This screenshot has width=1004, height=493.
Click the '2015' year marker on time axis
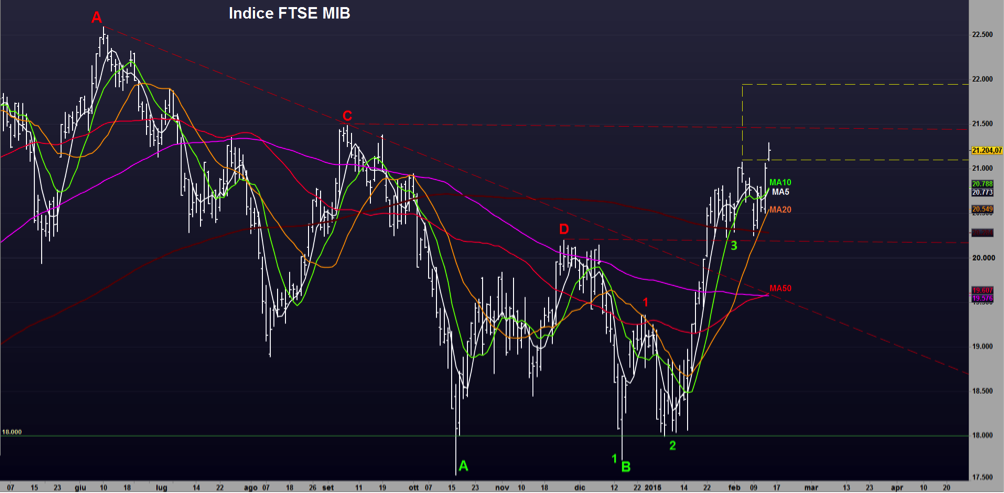click(x=654, y=487)
